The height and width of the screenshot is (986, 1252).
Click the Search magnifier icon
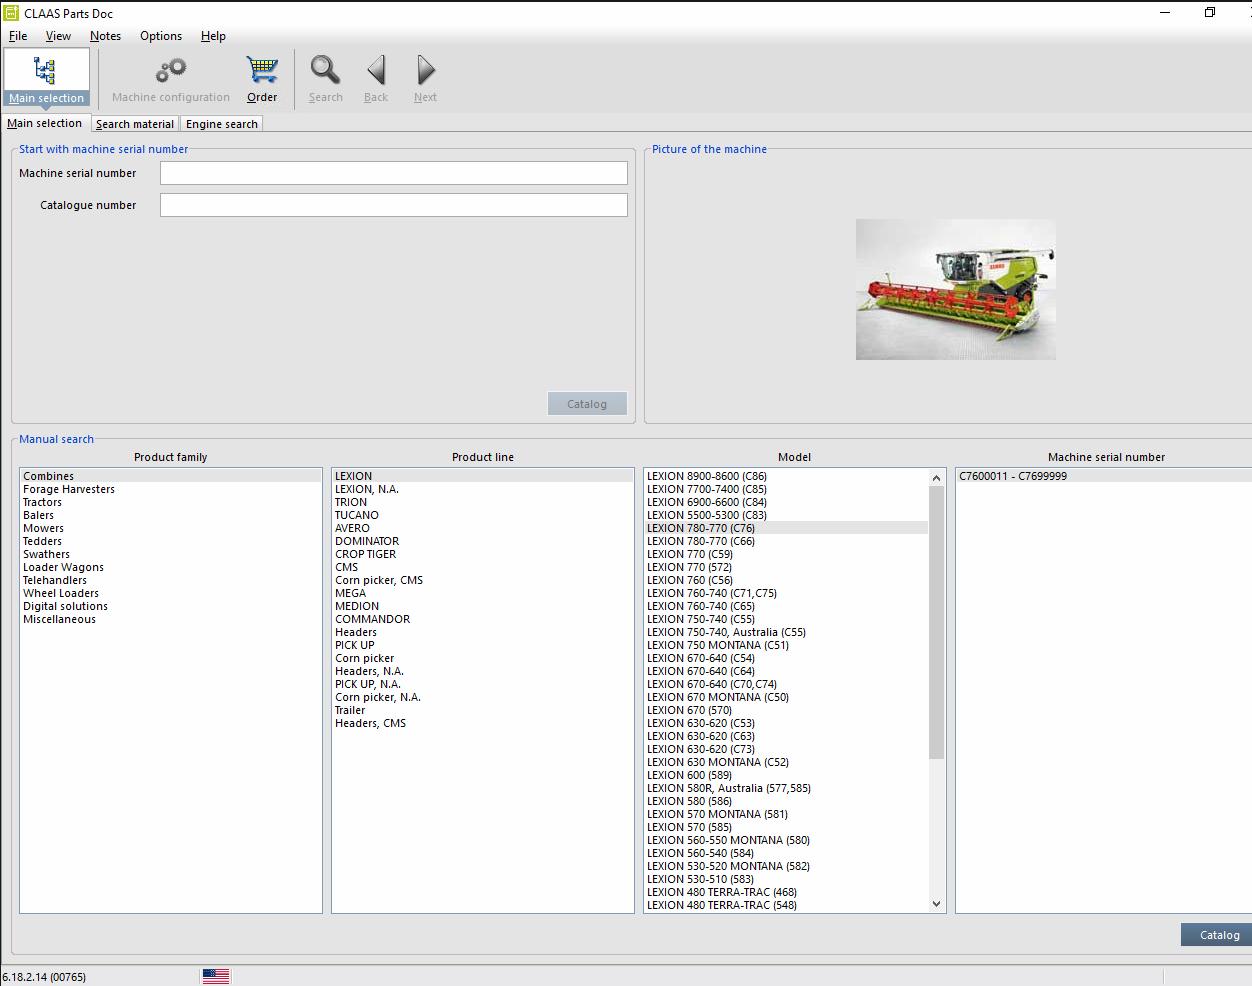click(325, 72)
